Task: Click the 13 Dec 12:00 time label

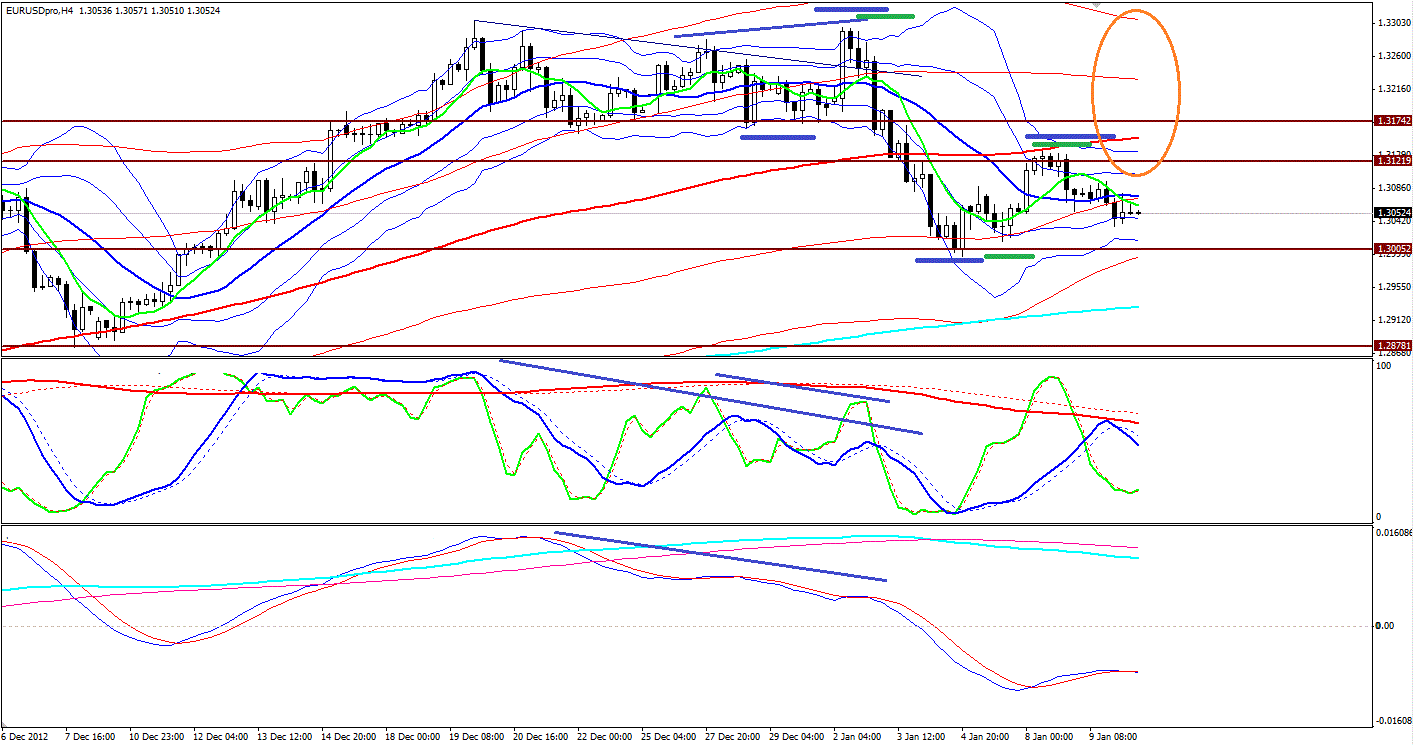Action: [284, 736]
